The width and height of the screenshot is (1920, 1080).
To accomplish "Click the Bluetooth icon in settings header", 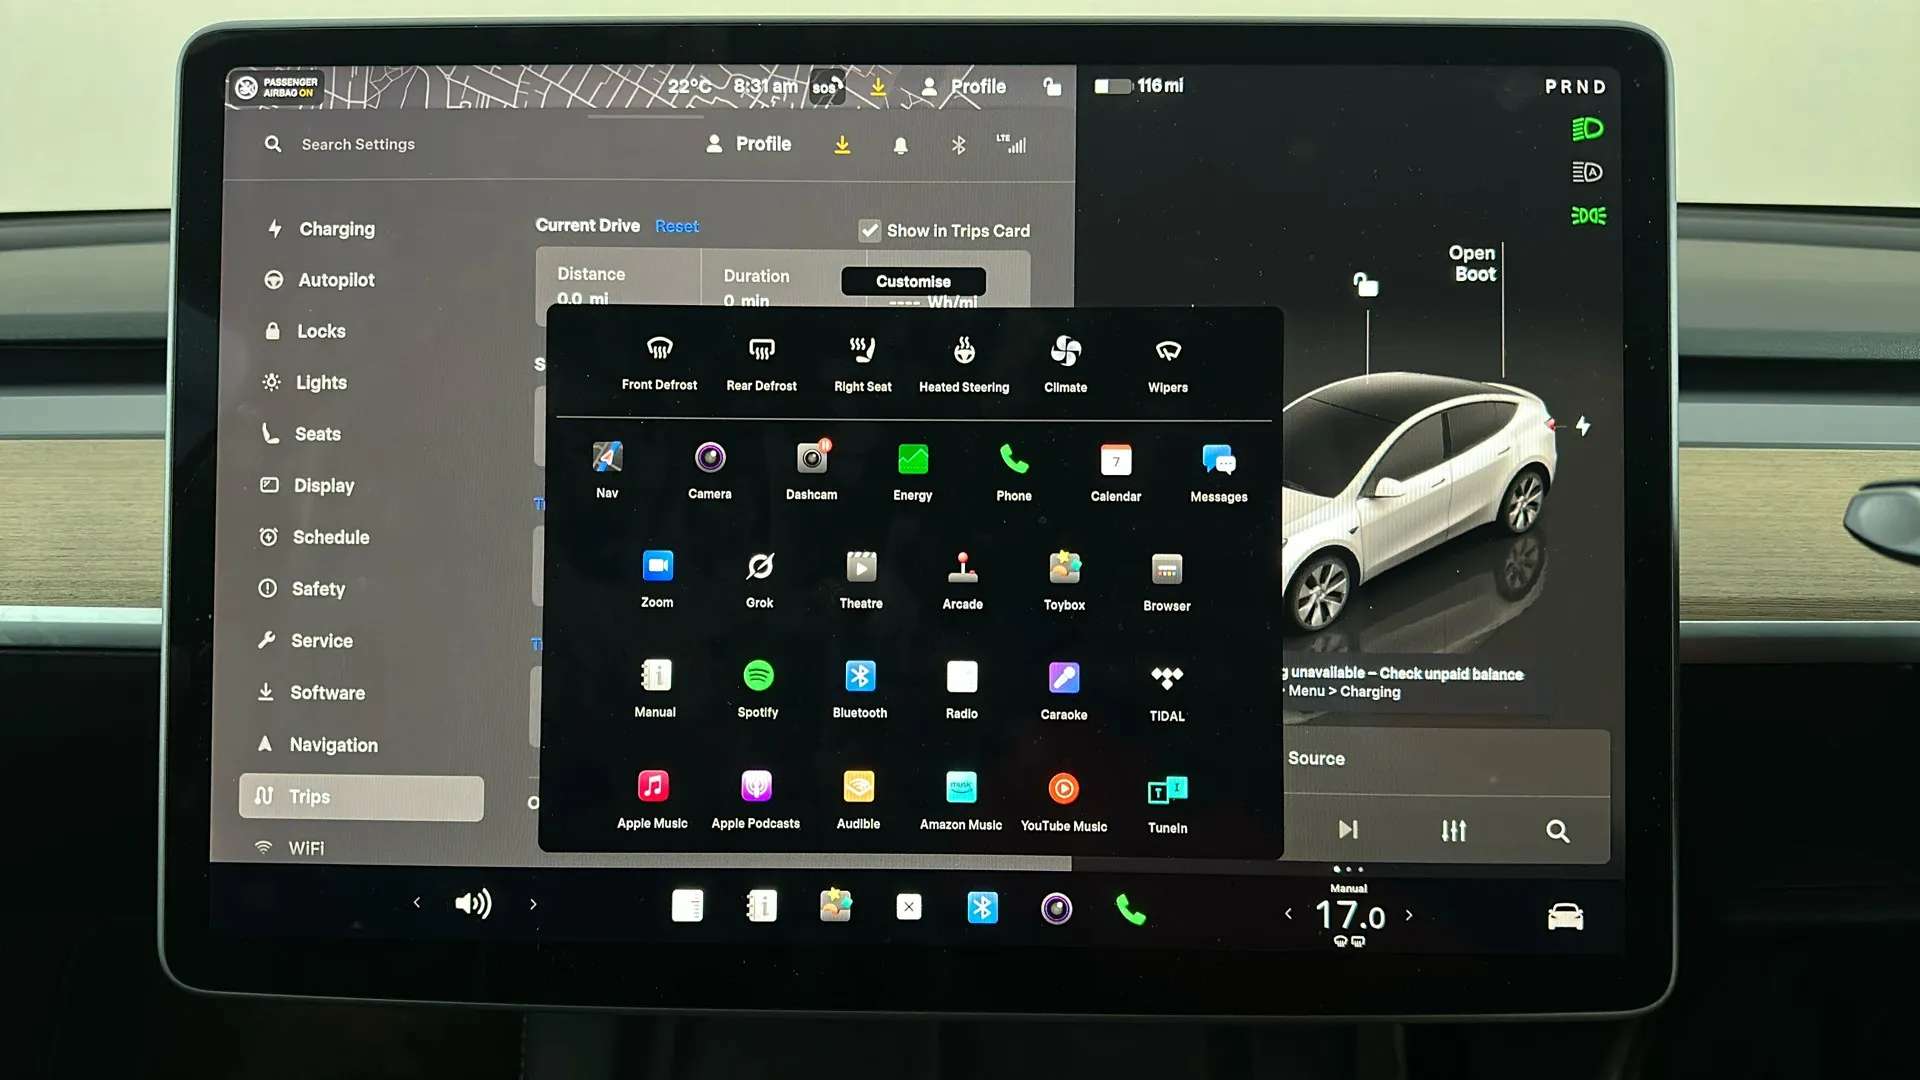I will (958, 146).
